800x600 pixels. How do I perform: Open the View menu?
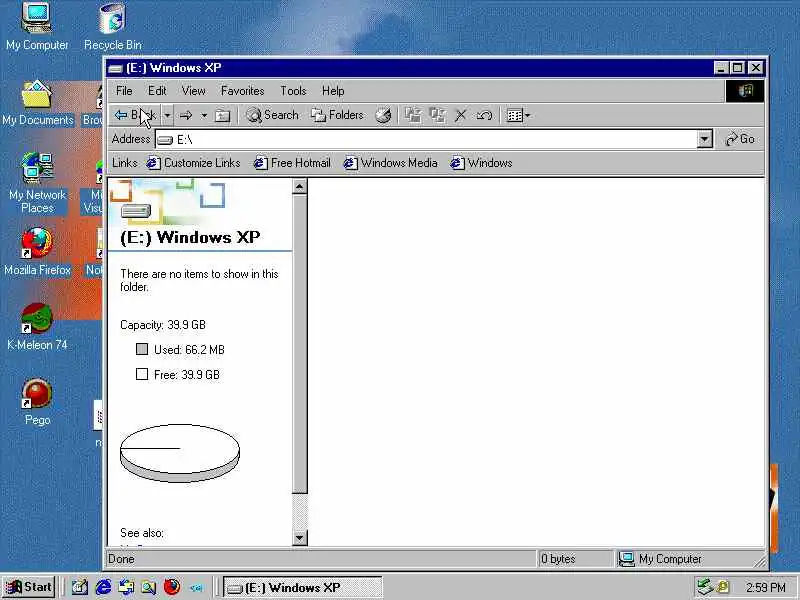point(193,91)
